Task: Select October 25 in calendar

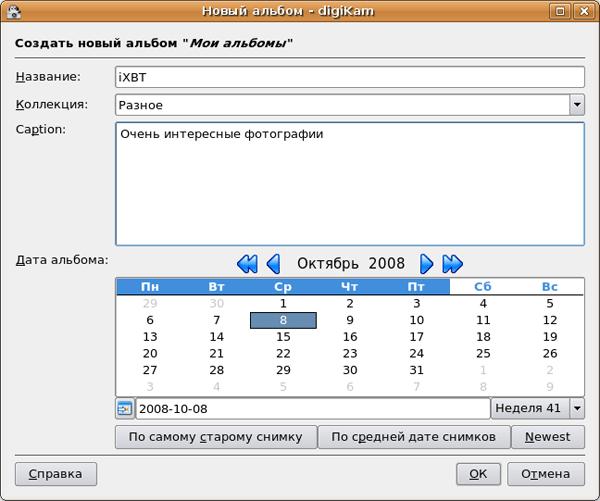Action: coord(483,354)
